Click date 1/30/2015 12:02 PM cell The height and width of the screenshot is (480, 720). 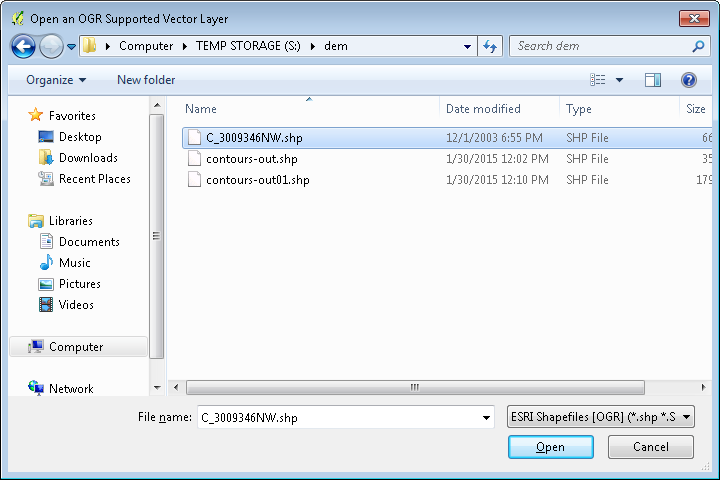click(497, 159)
